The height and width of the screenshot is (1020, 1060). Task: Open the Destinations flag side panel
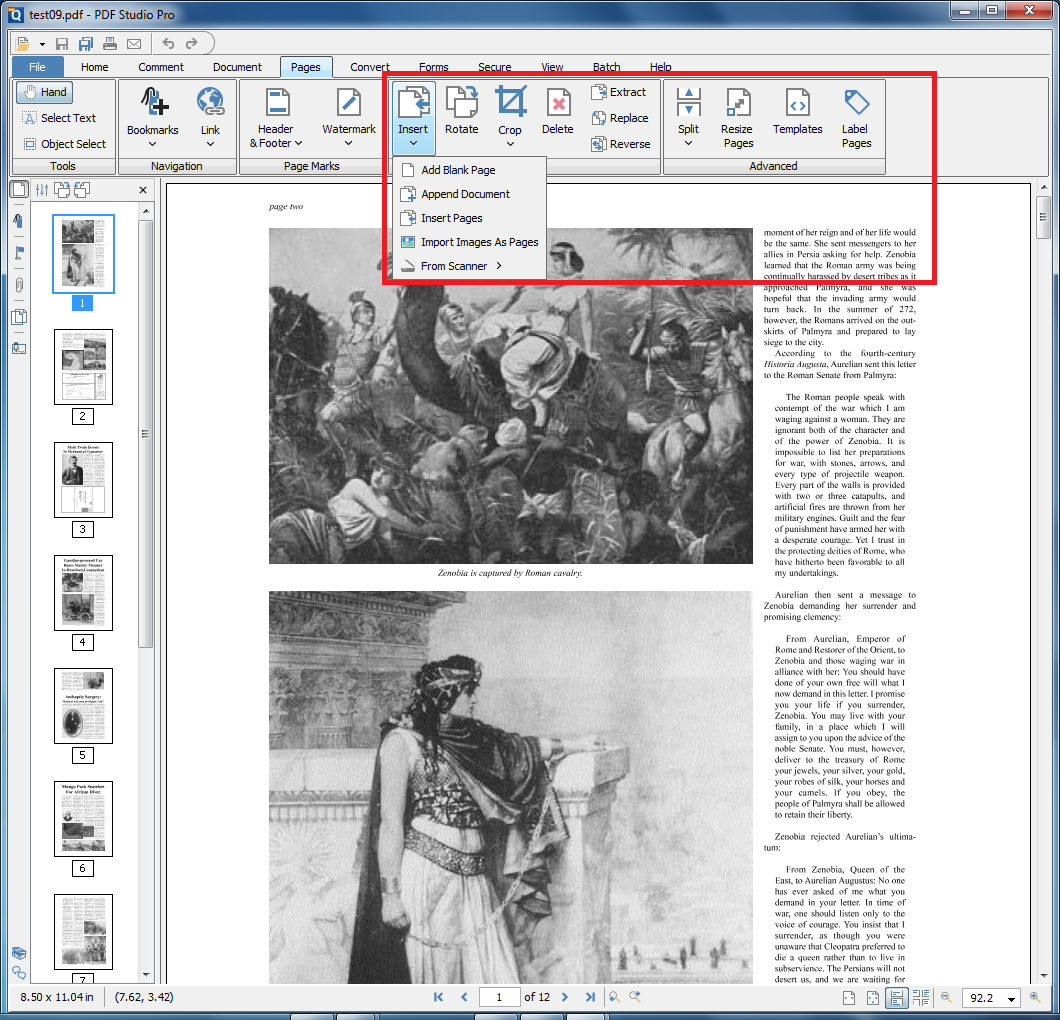pyautogui.click(x=19, y=253)
